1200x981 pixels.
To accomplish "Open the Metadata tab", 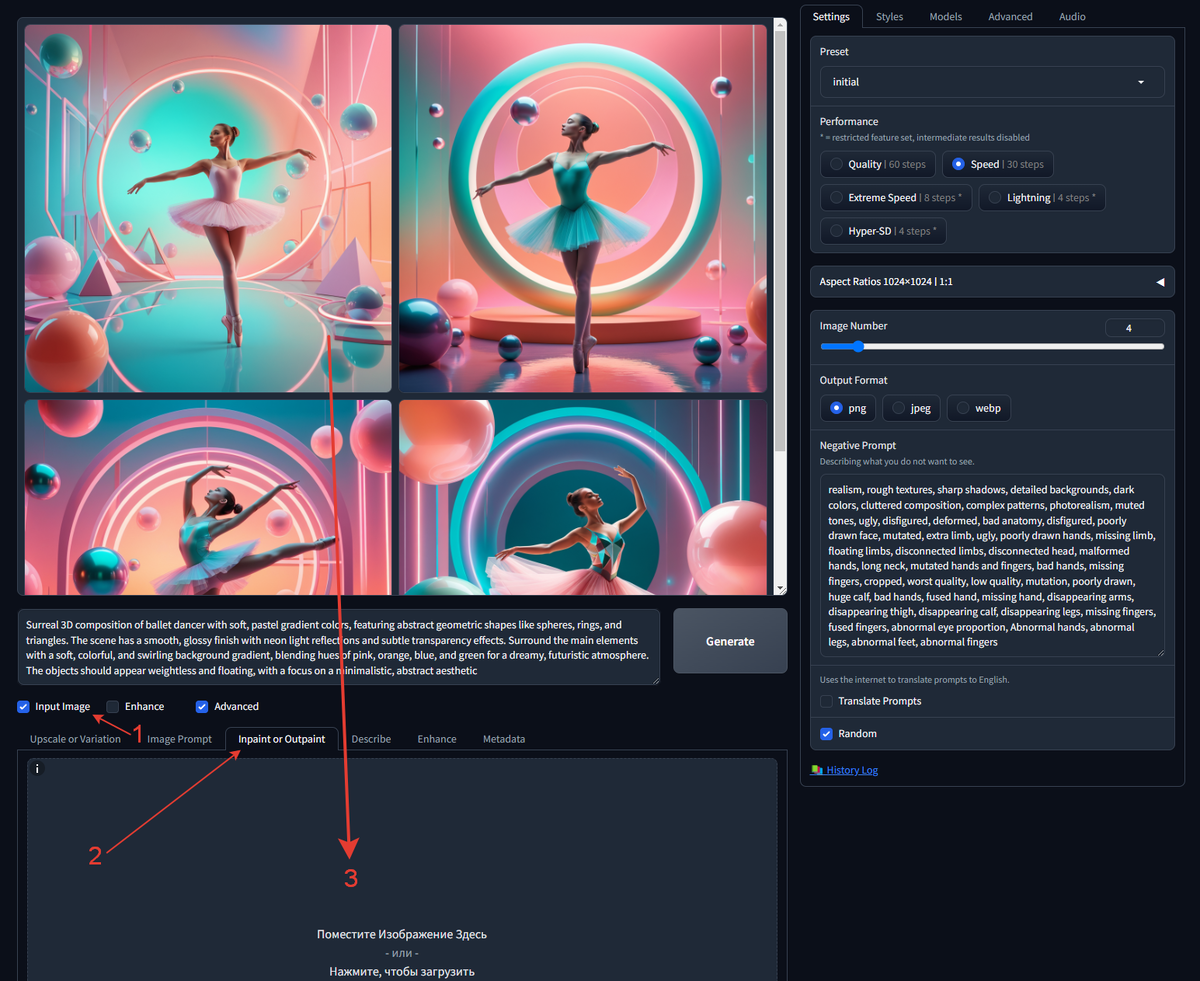I will pos(504,739).
